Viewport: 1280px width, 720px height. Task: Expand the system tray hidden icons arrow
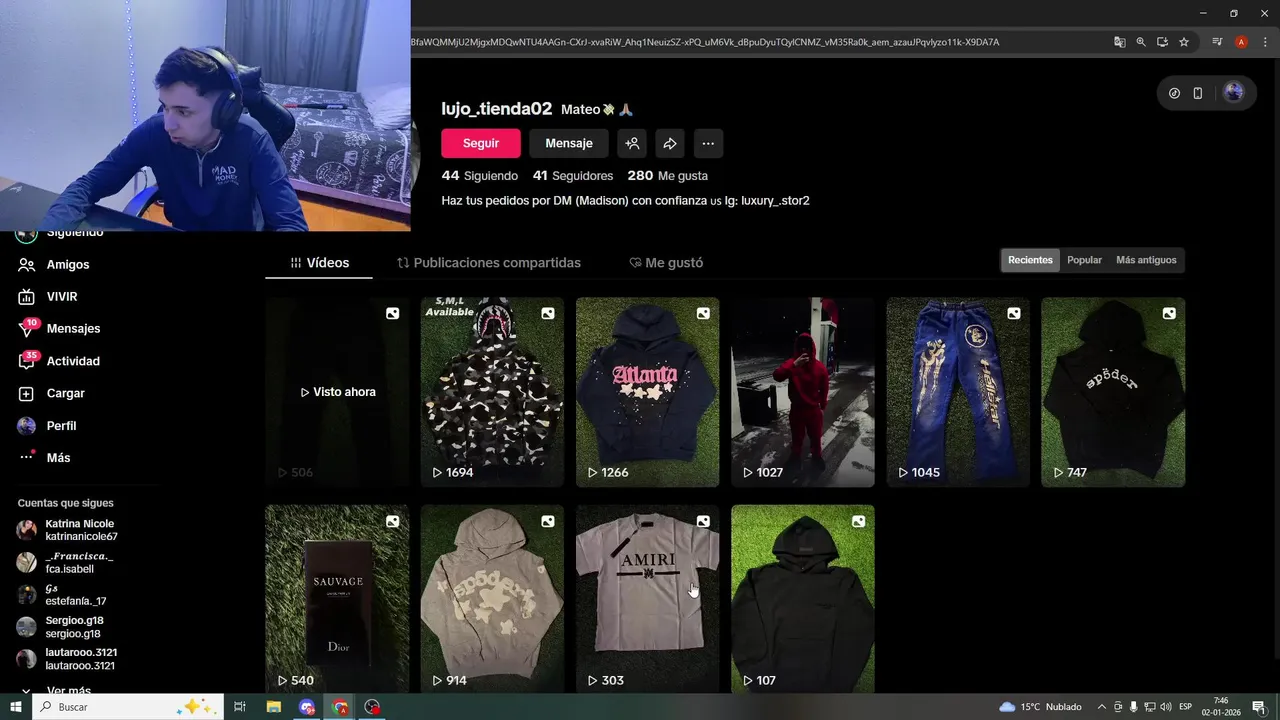click(1102, 707)
